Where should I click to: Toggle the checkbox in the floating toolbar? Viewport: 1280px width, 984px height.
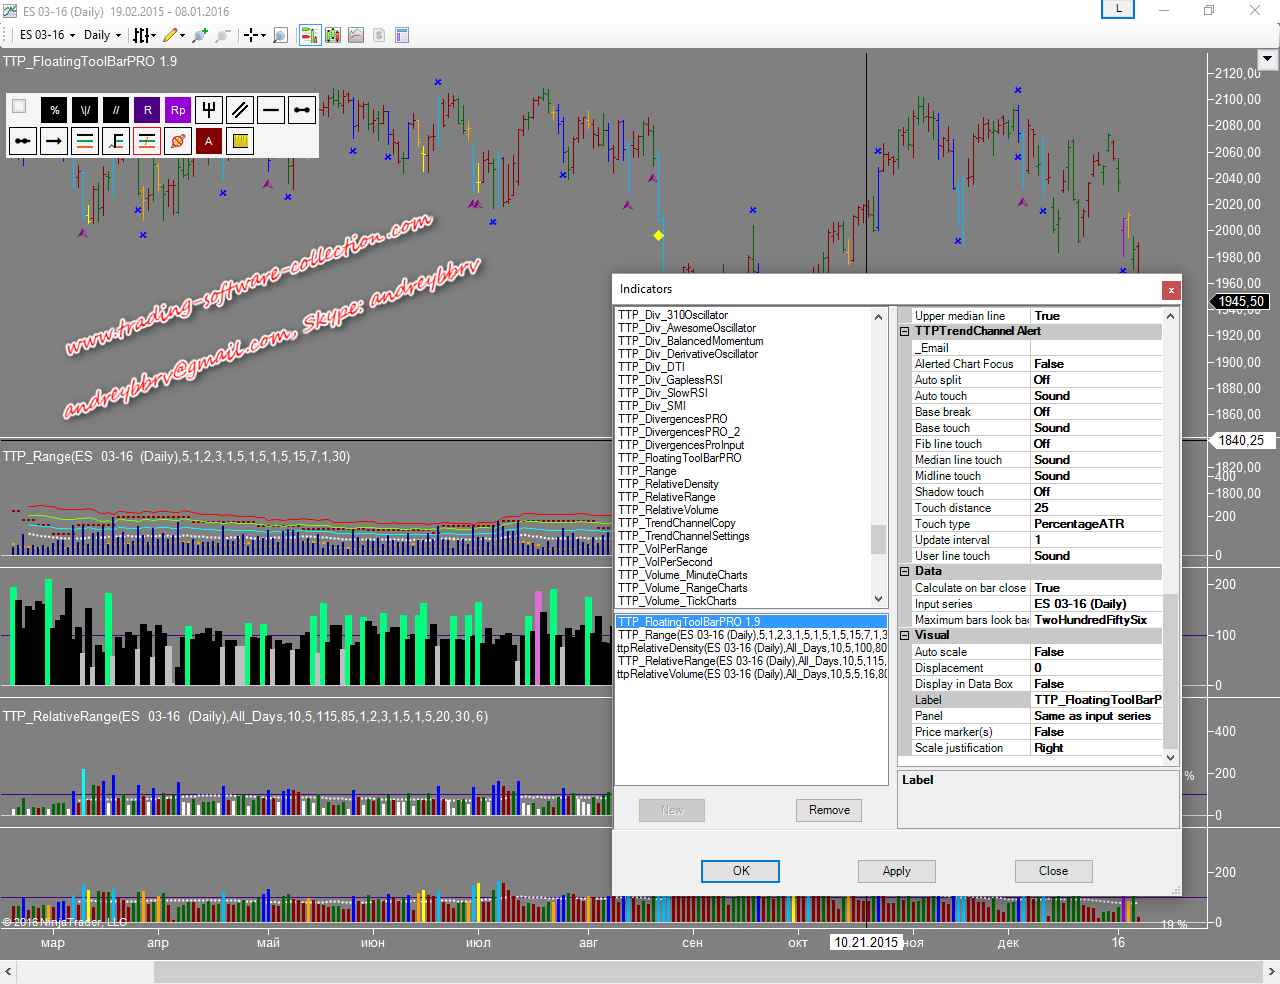[x=19, y=106]
